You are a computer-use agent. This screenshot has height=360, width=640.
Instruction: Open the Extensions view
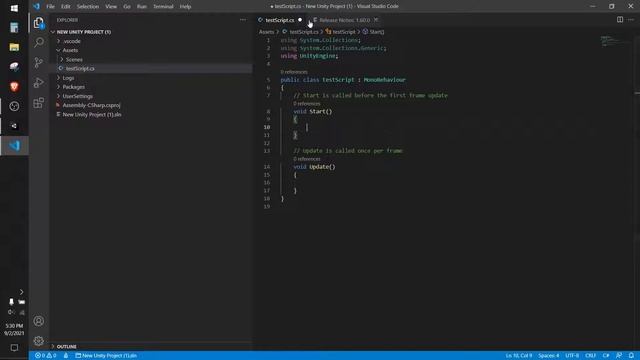(x=39, y=102)
